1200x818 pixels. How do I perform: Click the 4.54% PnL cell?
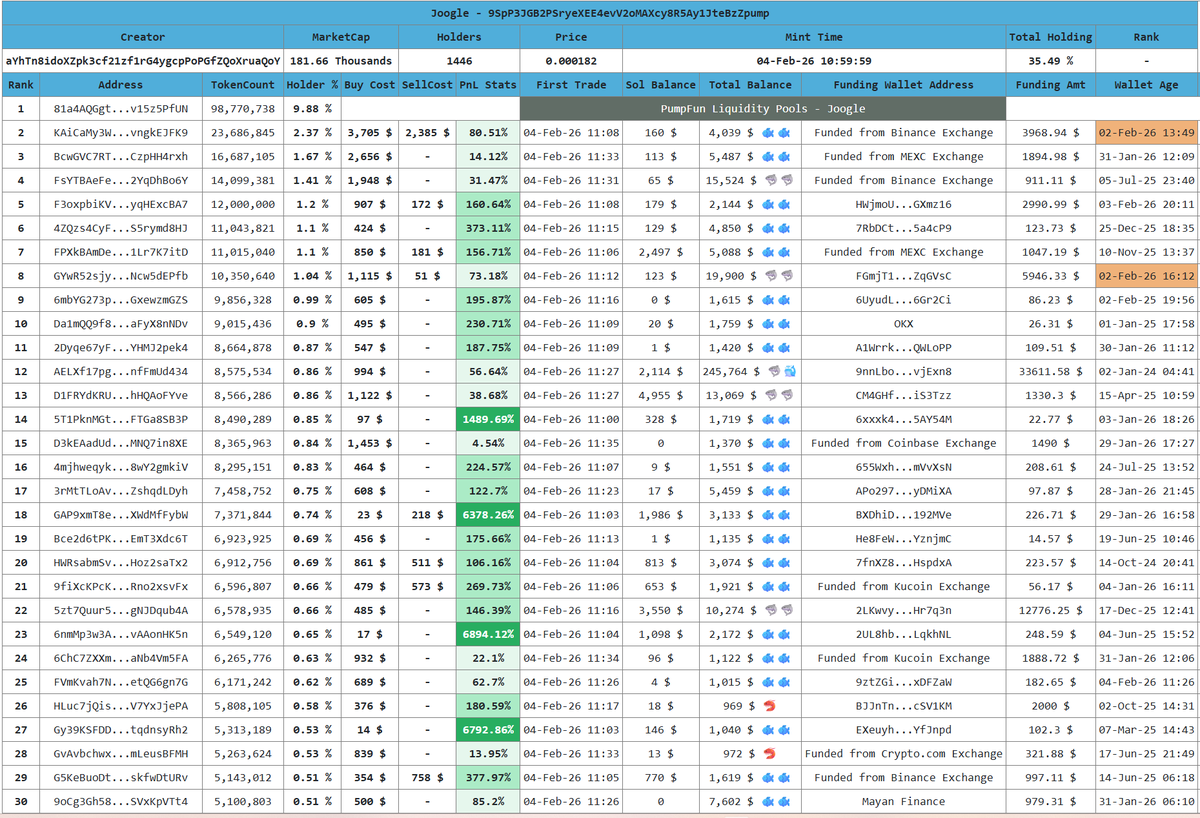[x=488, y=444]
